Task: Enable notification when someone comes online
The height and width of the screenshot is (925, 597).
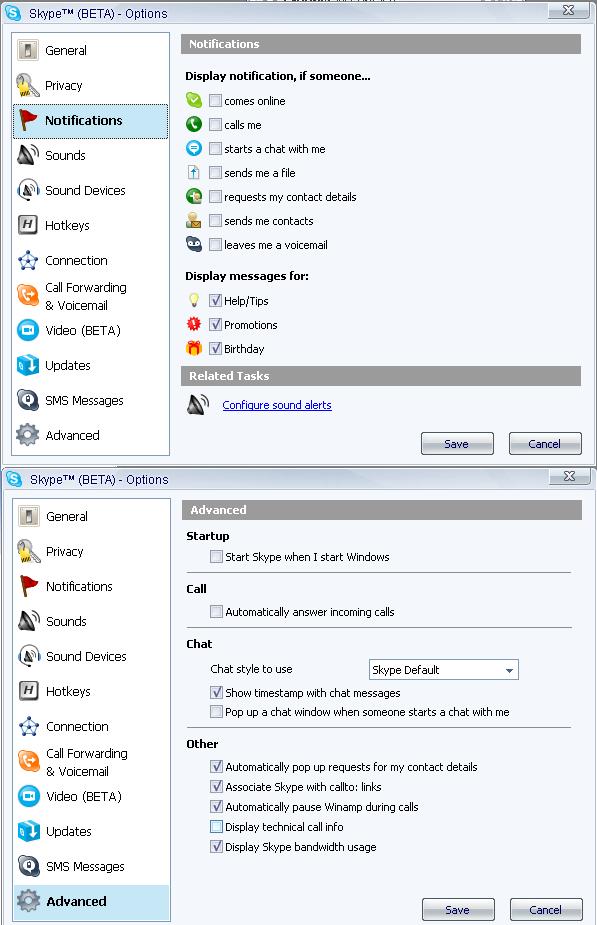Action: click(215, 100)
